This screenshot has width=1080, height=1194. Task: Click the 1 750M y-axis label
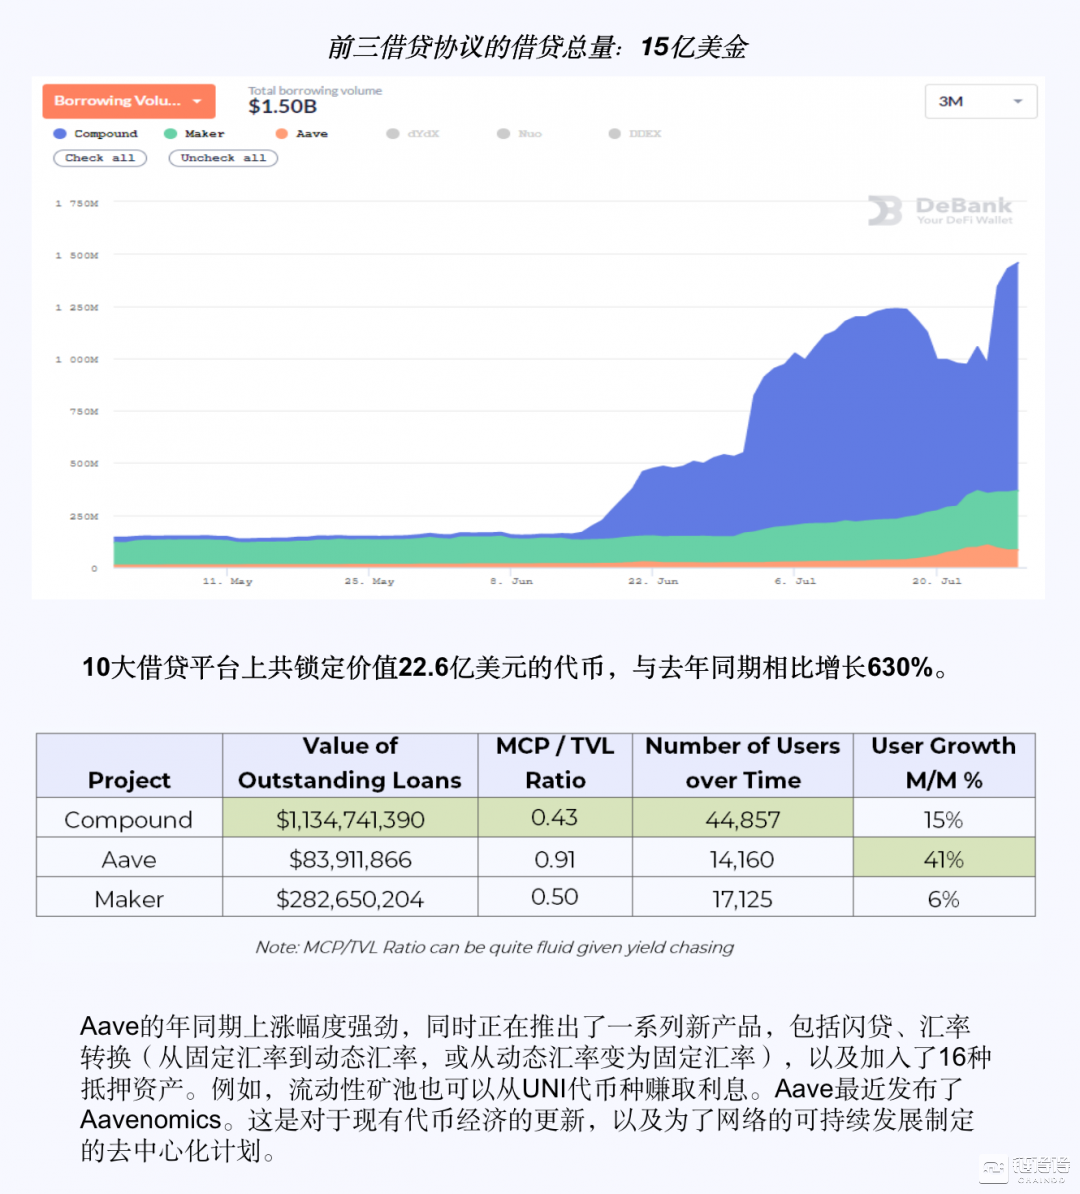tap(77, 203)
